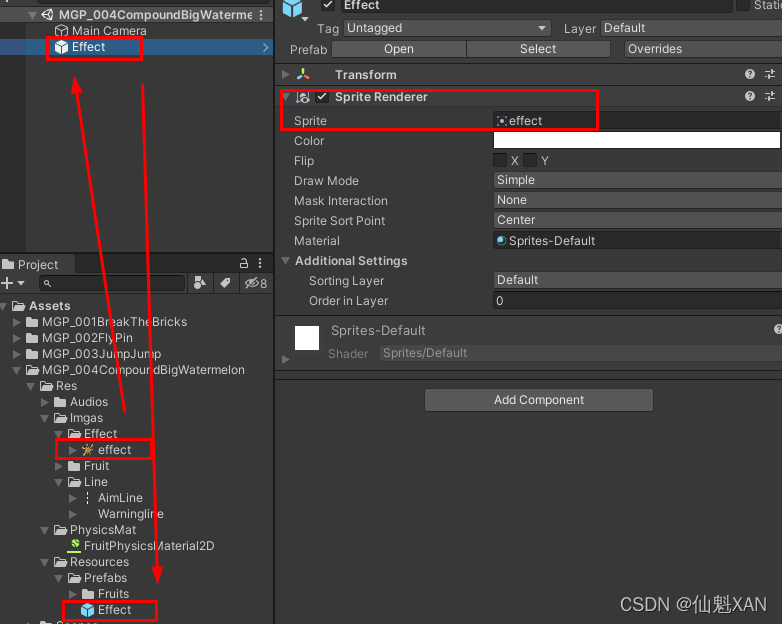
Task: Open the create asset dropdown arrow
Action: (x=21, y=283)
